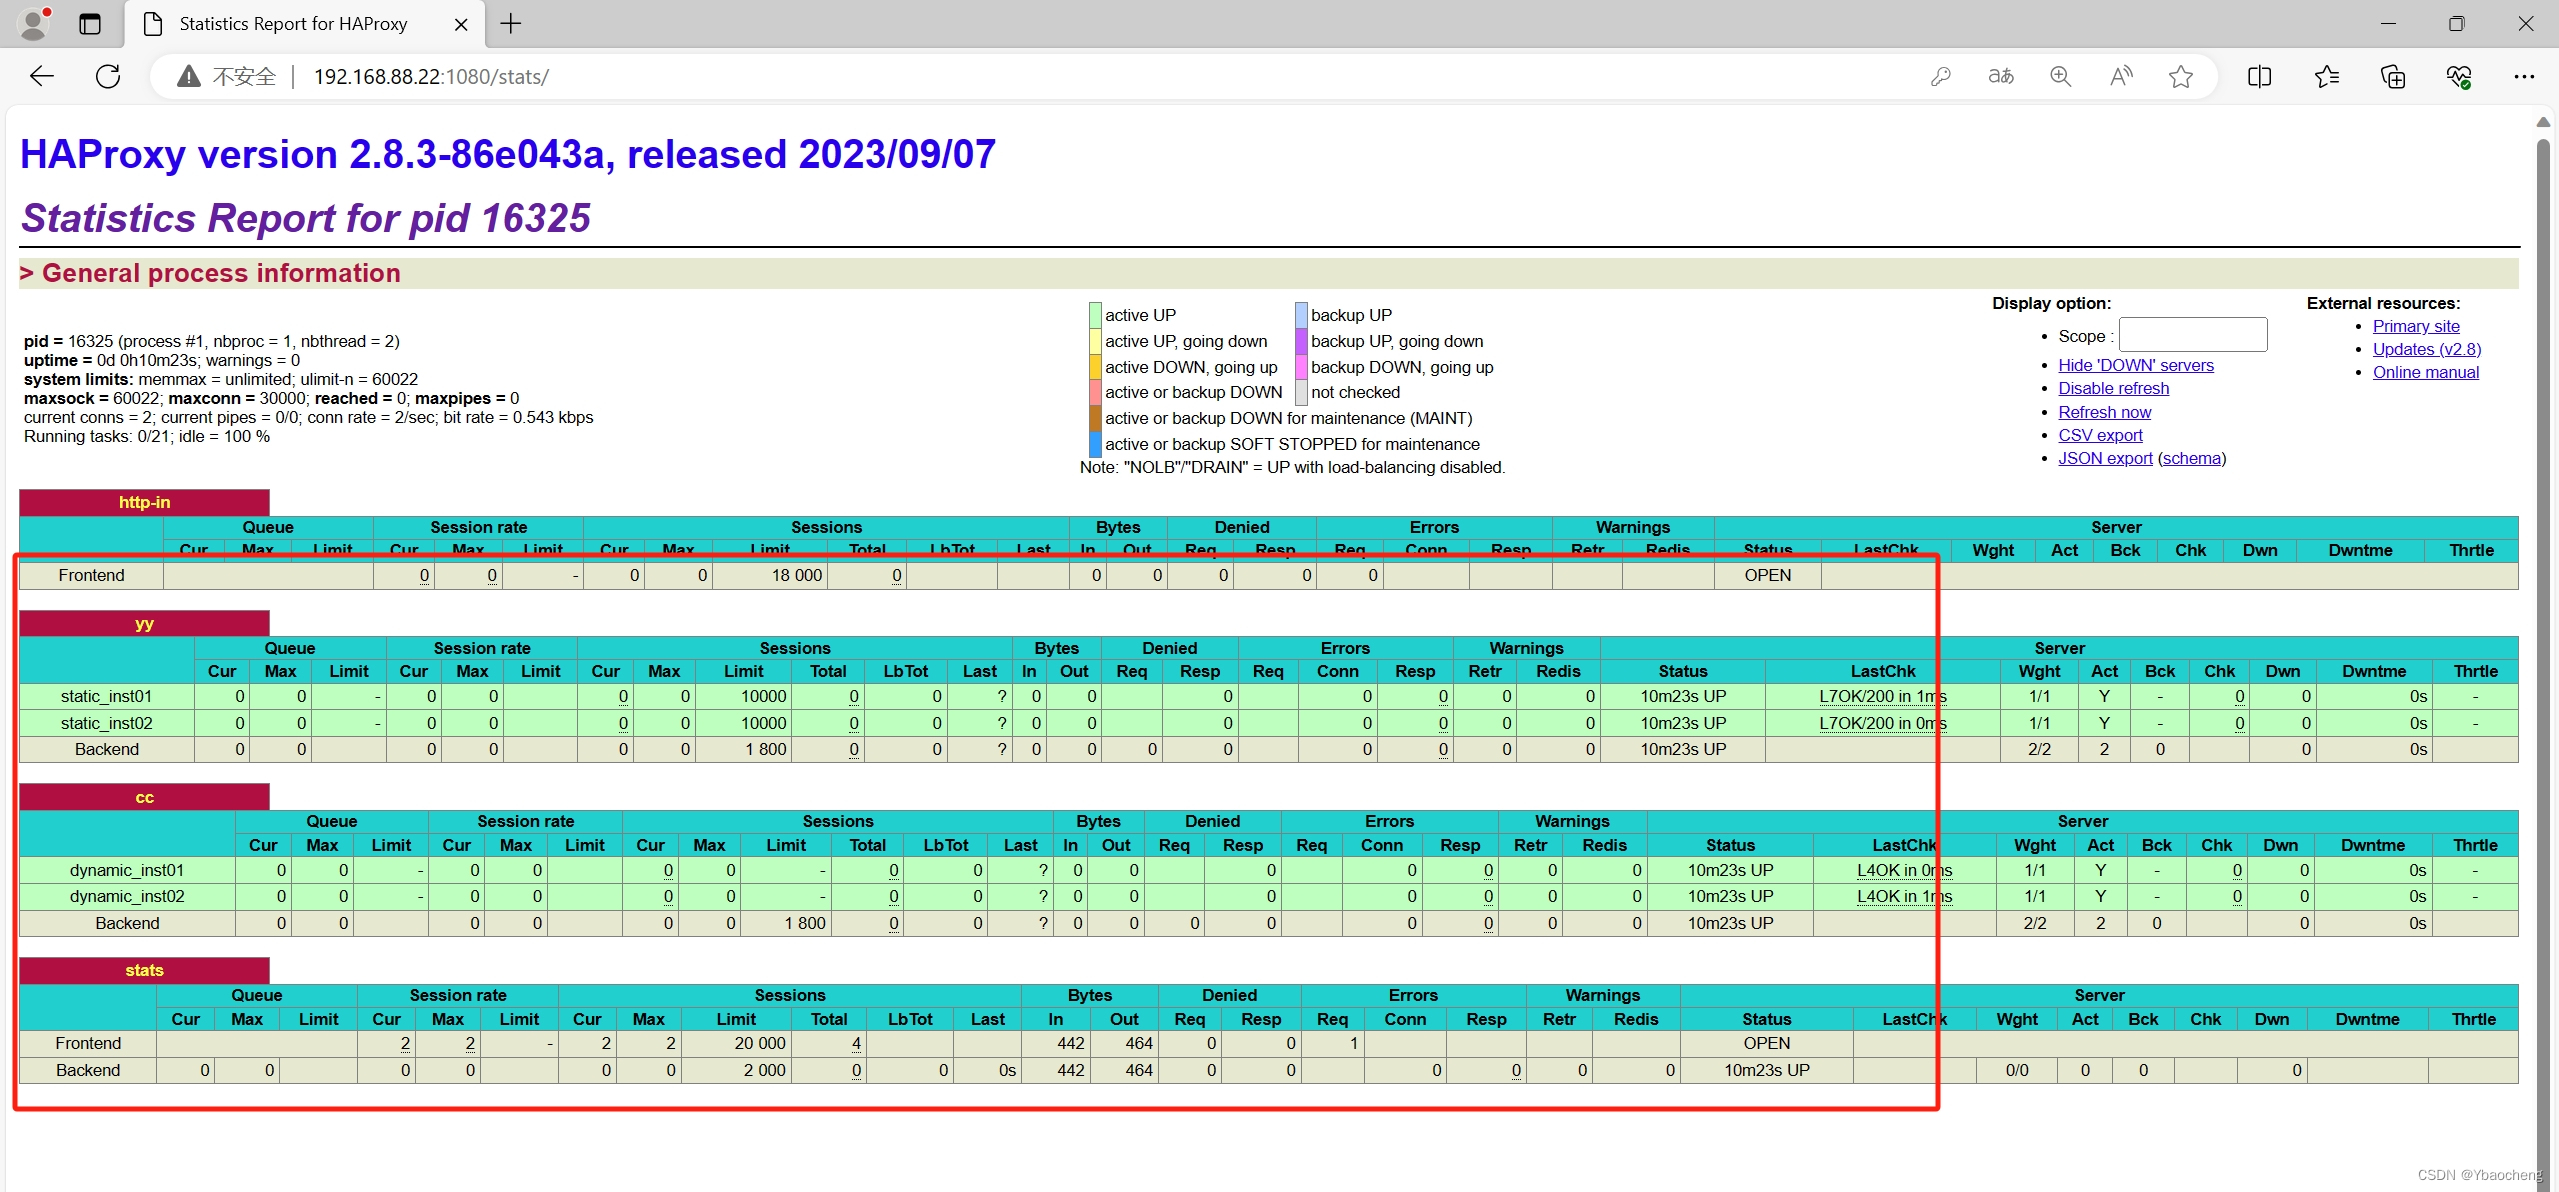The image size is (2559, 1192).
Task: Restore the browser window size
Action: click(2457, 24)
